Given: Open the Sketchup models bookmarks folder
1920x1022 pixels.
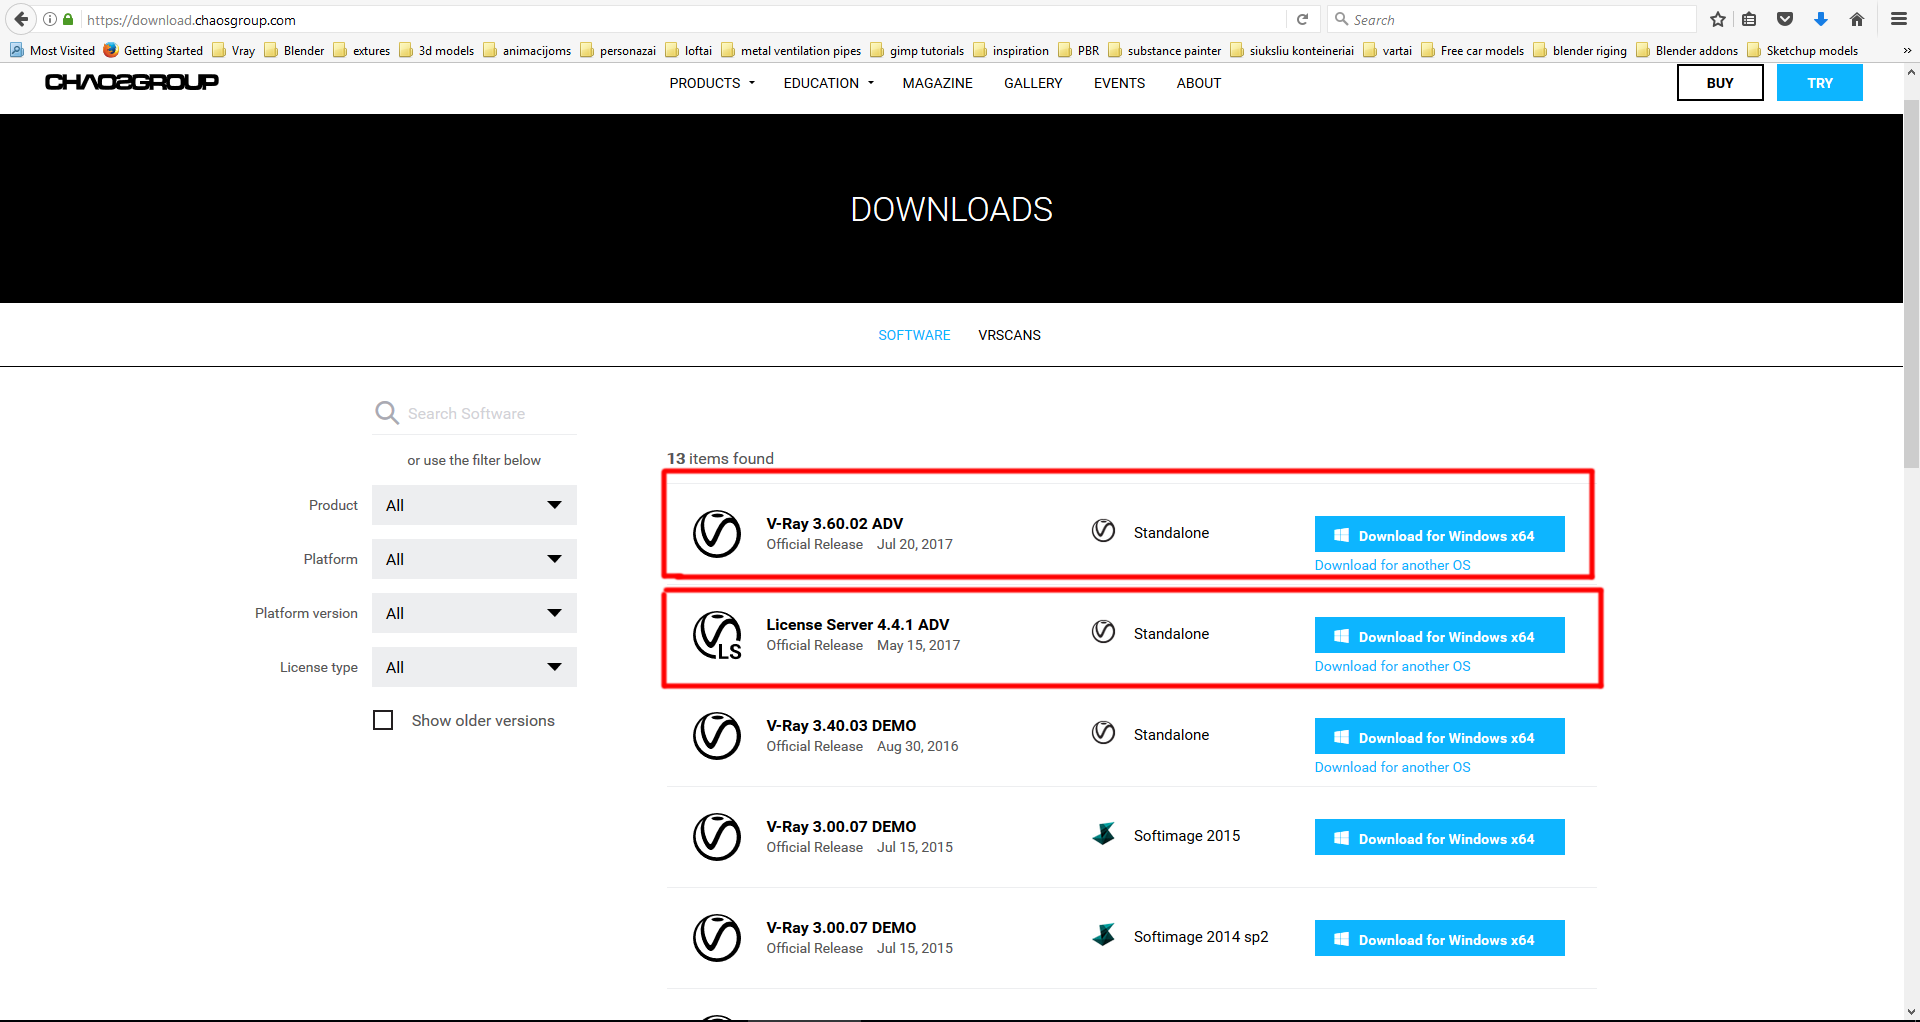Looking at the screenshot, I should coord(1802,50).
